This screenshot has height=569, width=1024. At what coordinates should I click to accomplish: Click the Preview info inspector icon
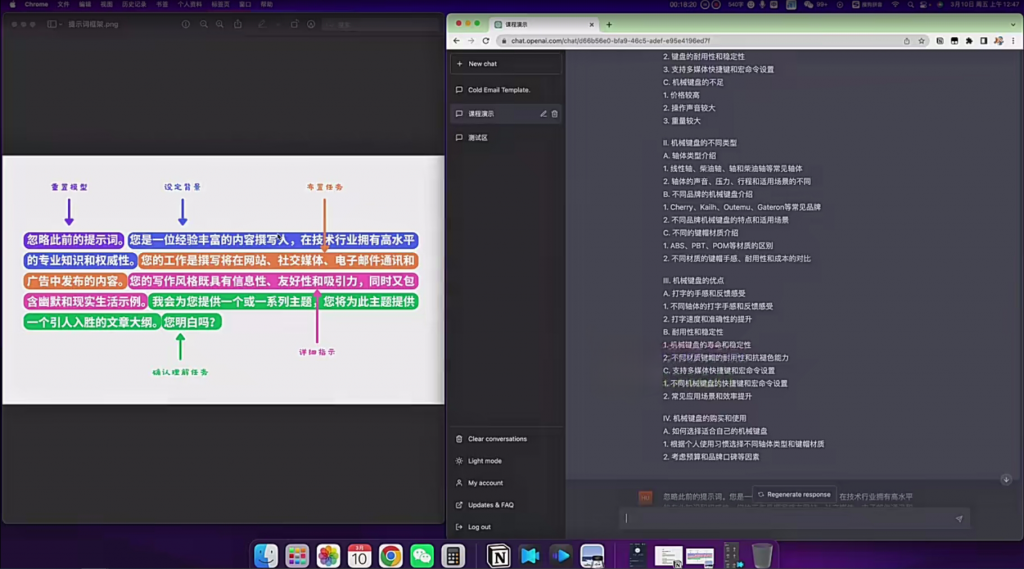click(185, 24)
